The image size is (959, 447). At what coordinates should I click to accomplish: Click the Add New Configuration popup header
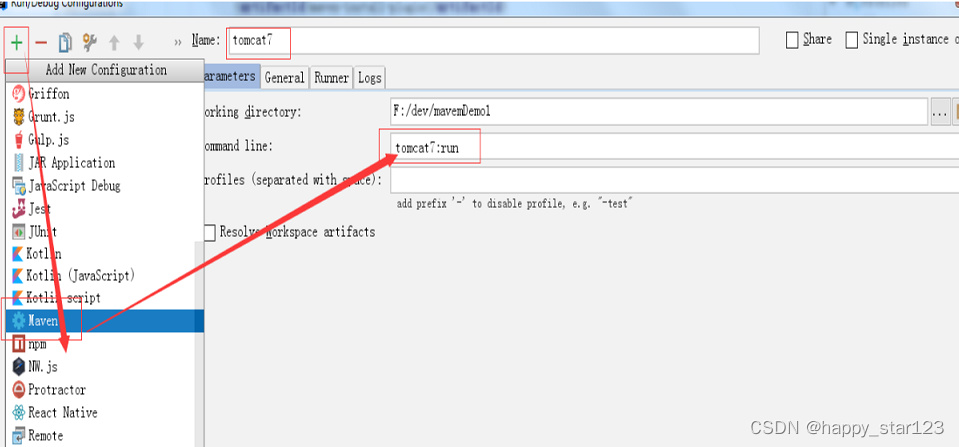coord(105,70)
